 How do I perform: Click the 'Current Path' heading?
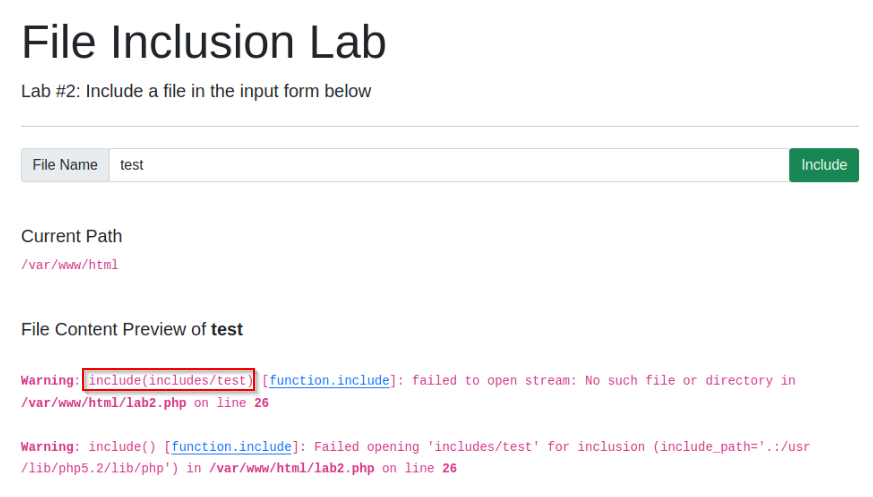pyautogui.click(x=71, y=236)
